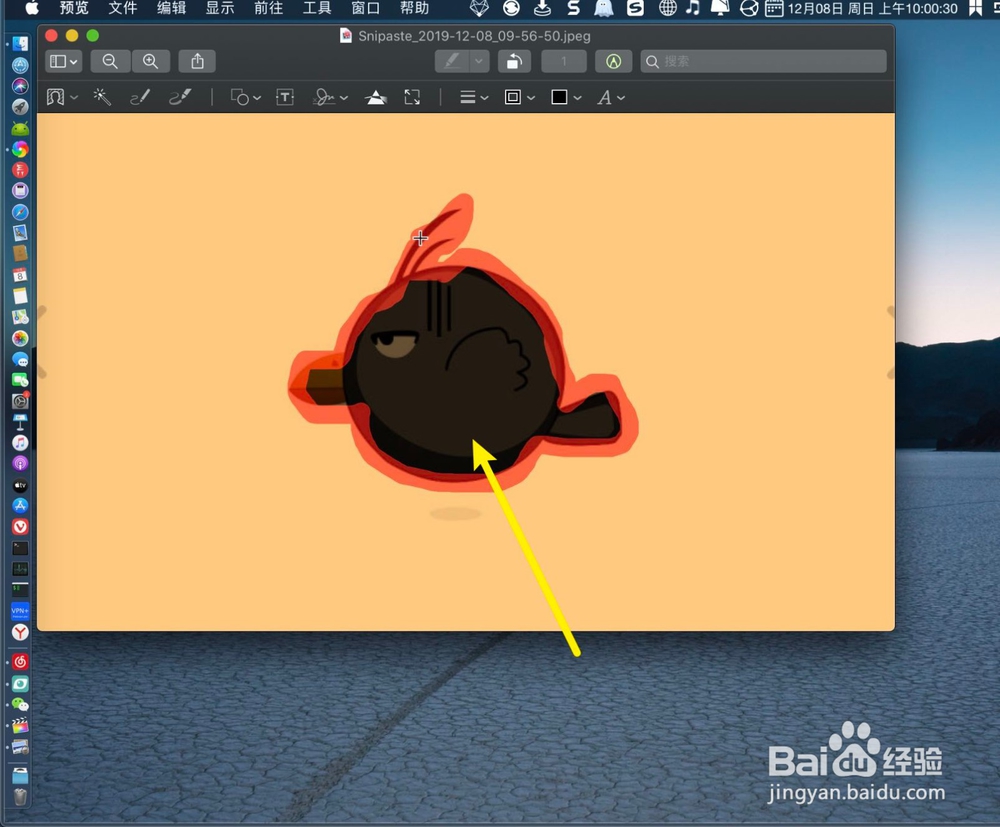1000x827 pixels.
Task: Open Siri from the Dock
Action: click(x=20, y=85)
